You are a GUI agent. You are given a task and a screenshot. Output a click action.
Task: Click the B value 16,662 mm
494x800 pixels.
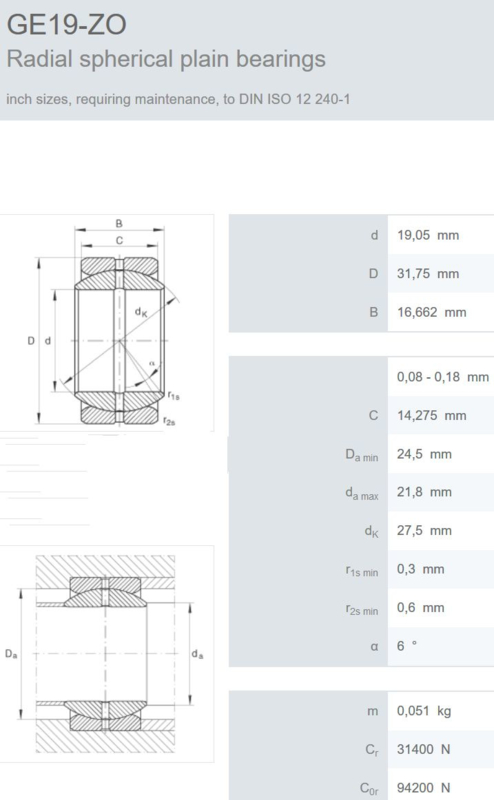pos(432,312)
